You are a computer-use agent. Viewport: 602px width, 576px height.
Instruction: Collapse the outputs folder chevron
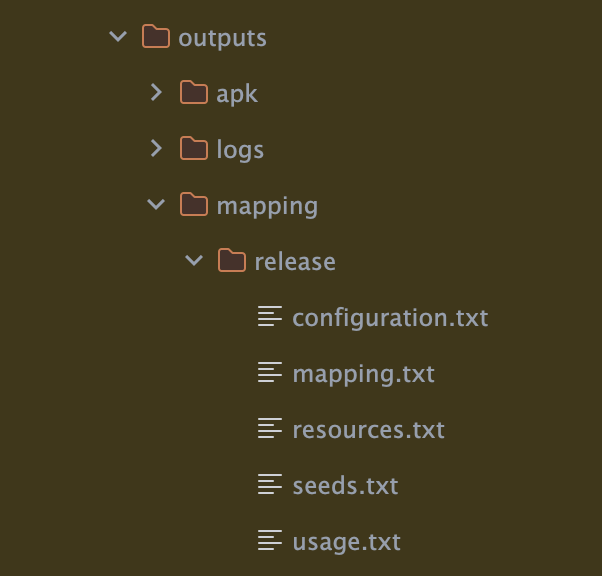[x=118, y=37]
